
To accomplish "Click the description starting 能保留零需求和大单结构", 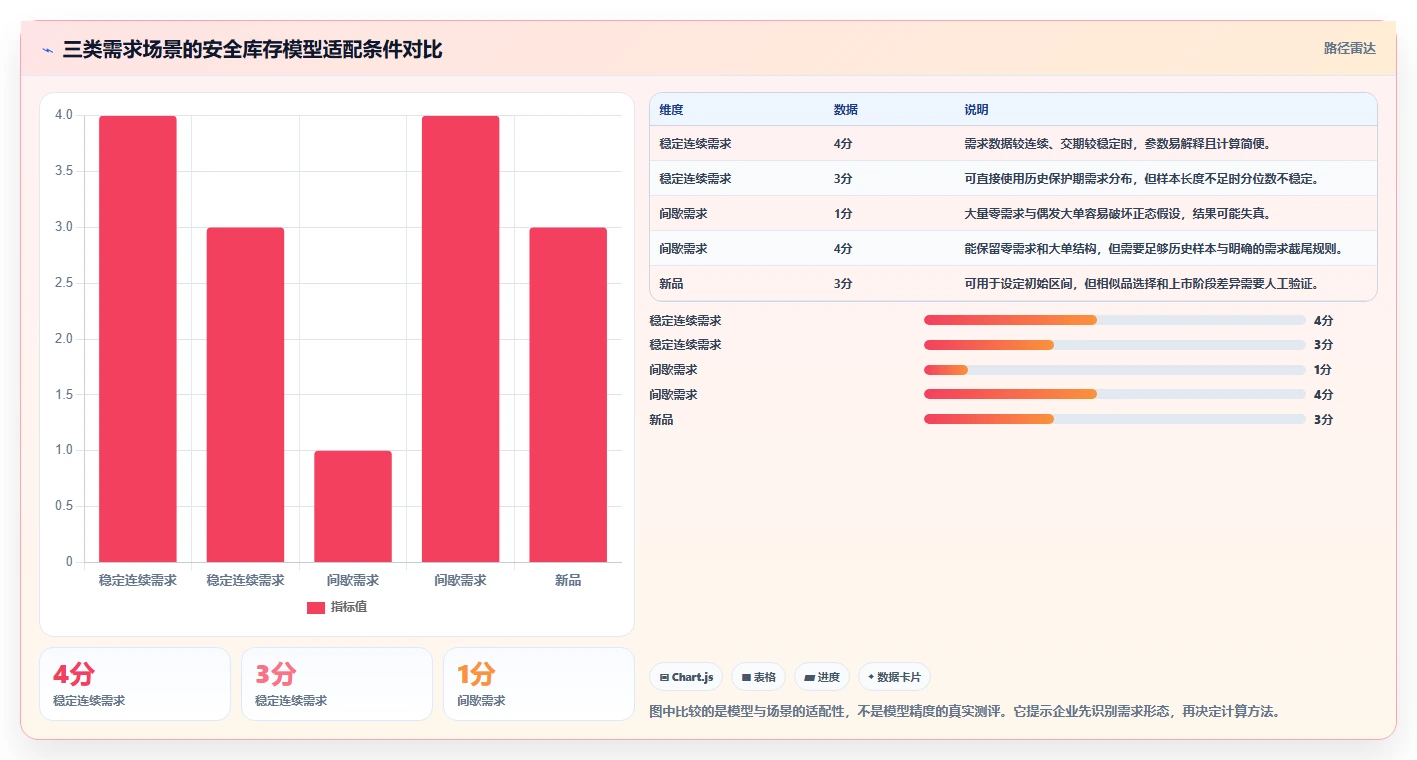I will [x=1155, y=249].
